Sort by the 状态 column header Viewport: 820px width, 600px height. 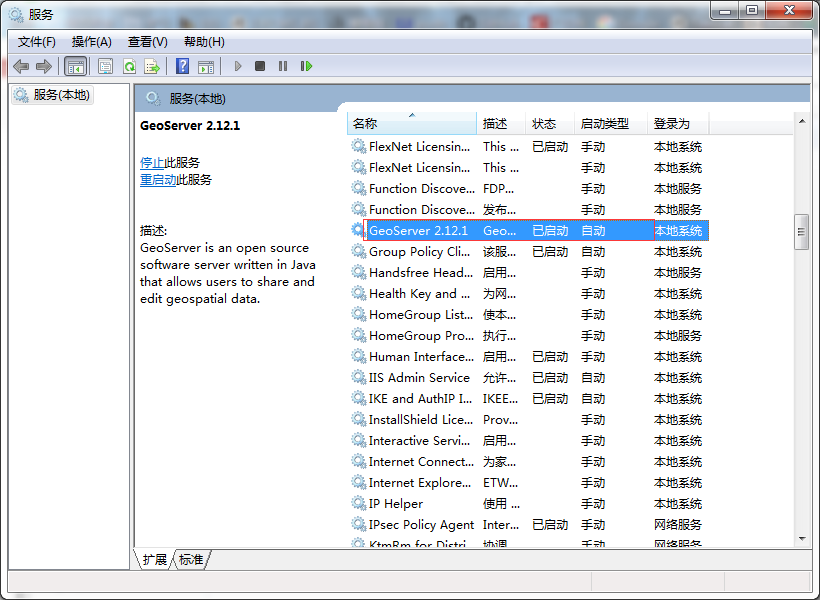pos(550,124)
